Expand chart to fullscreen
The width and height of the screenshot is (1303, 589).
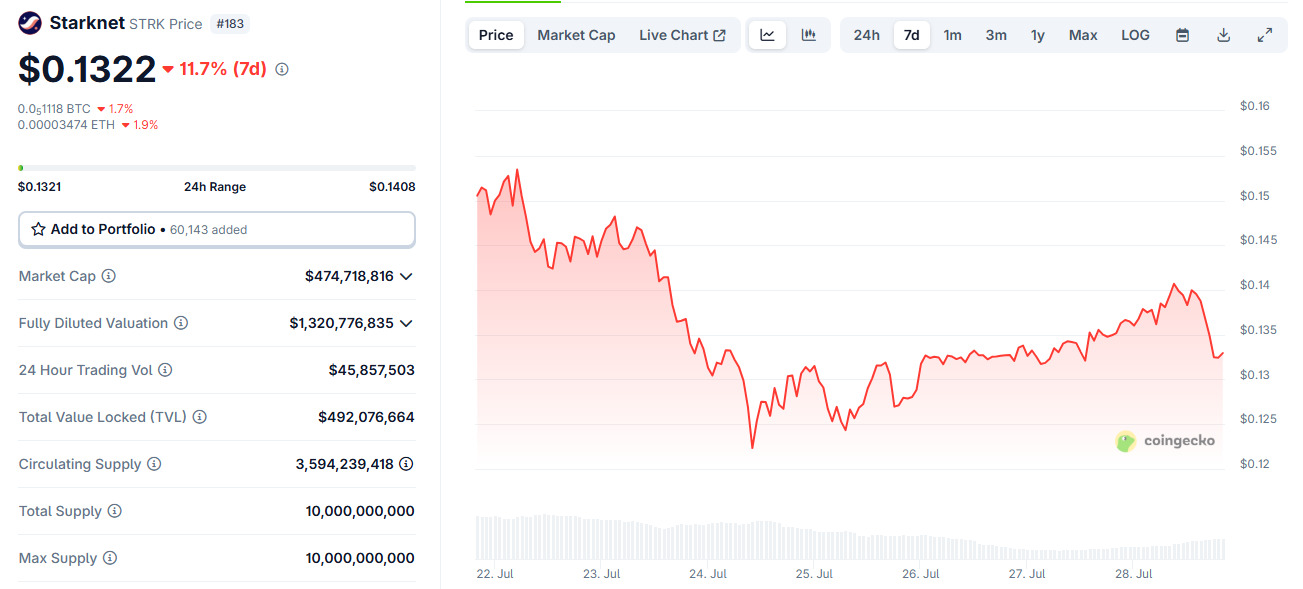[x=1265, y=35]
